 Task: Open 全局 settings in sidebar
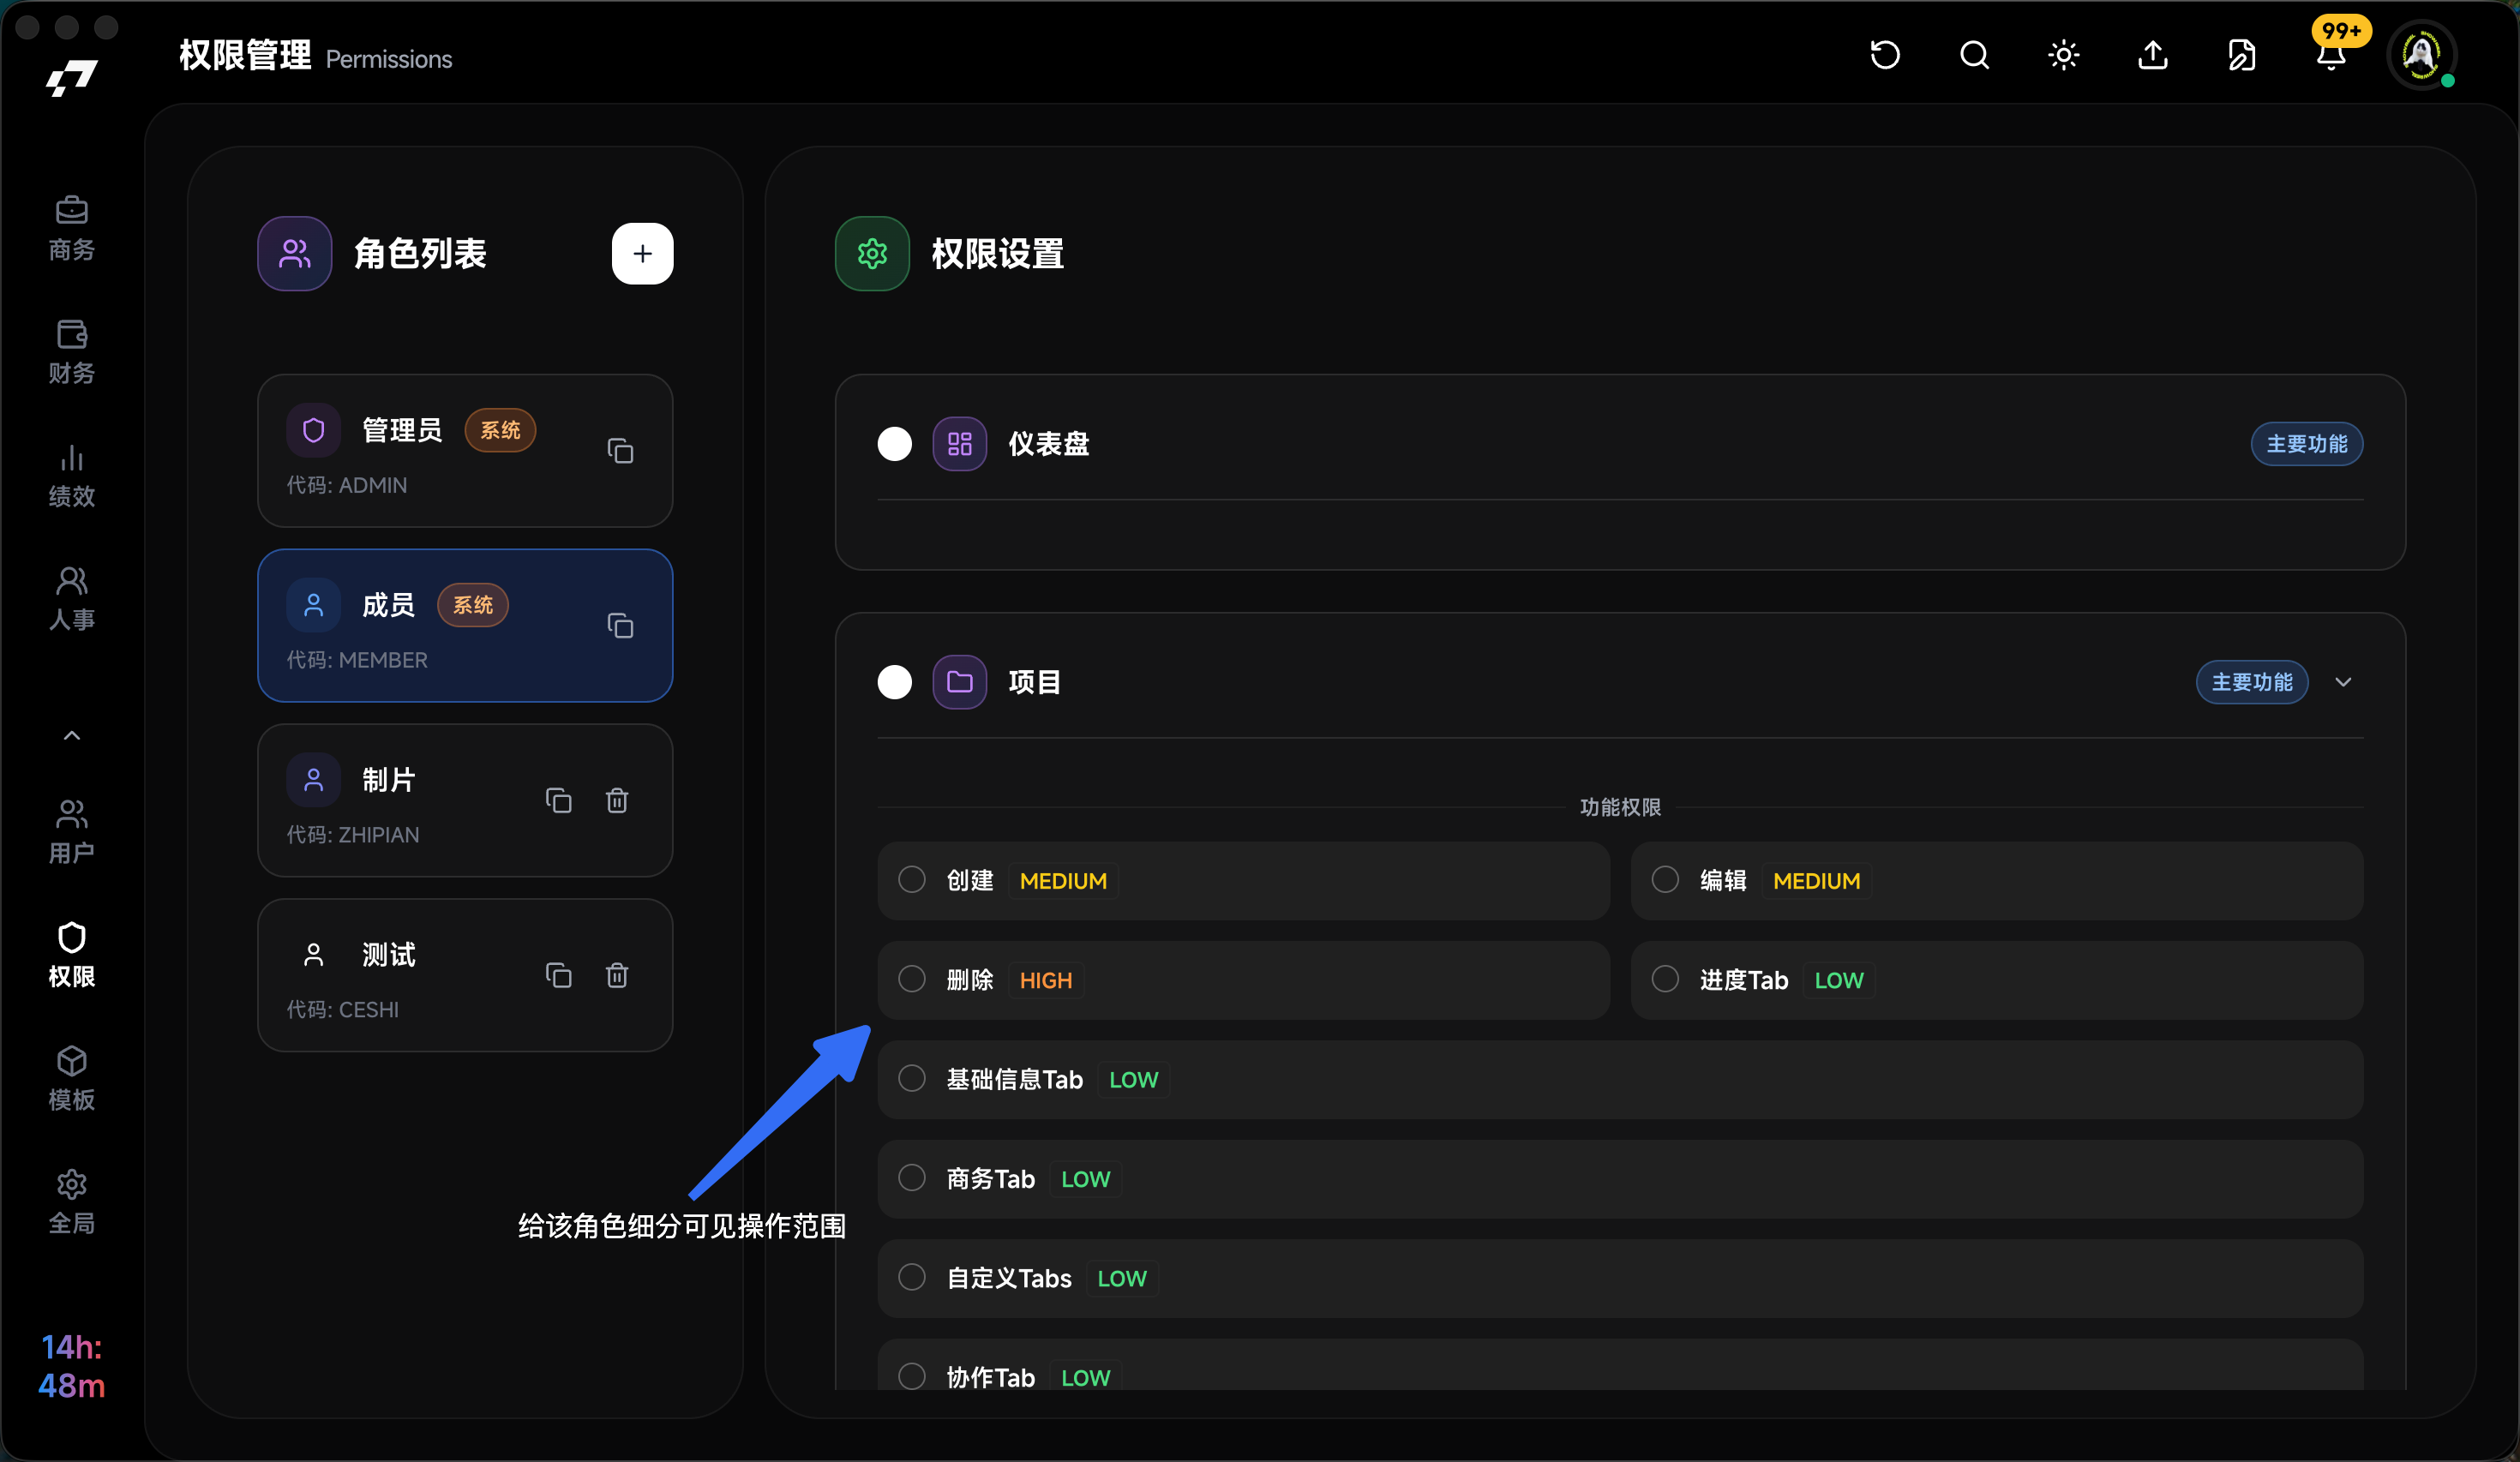tap(72, 1202)
